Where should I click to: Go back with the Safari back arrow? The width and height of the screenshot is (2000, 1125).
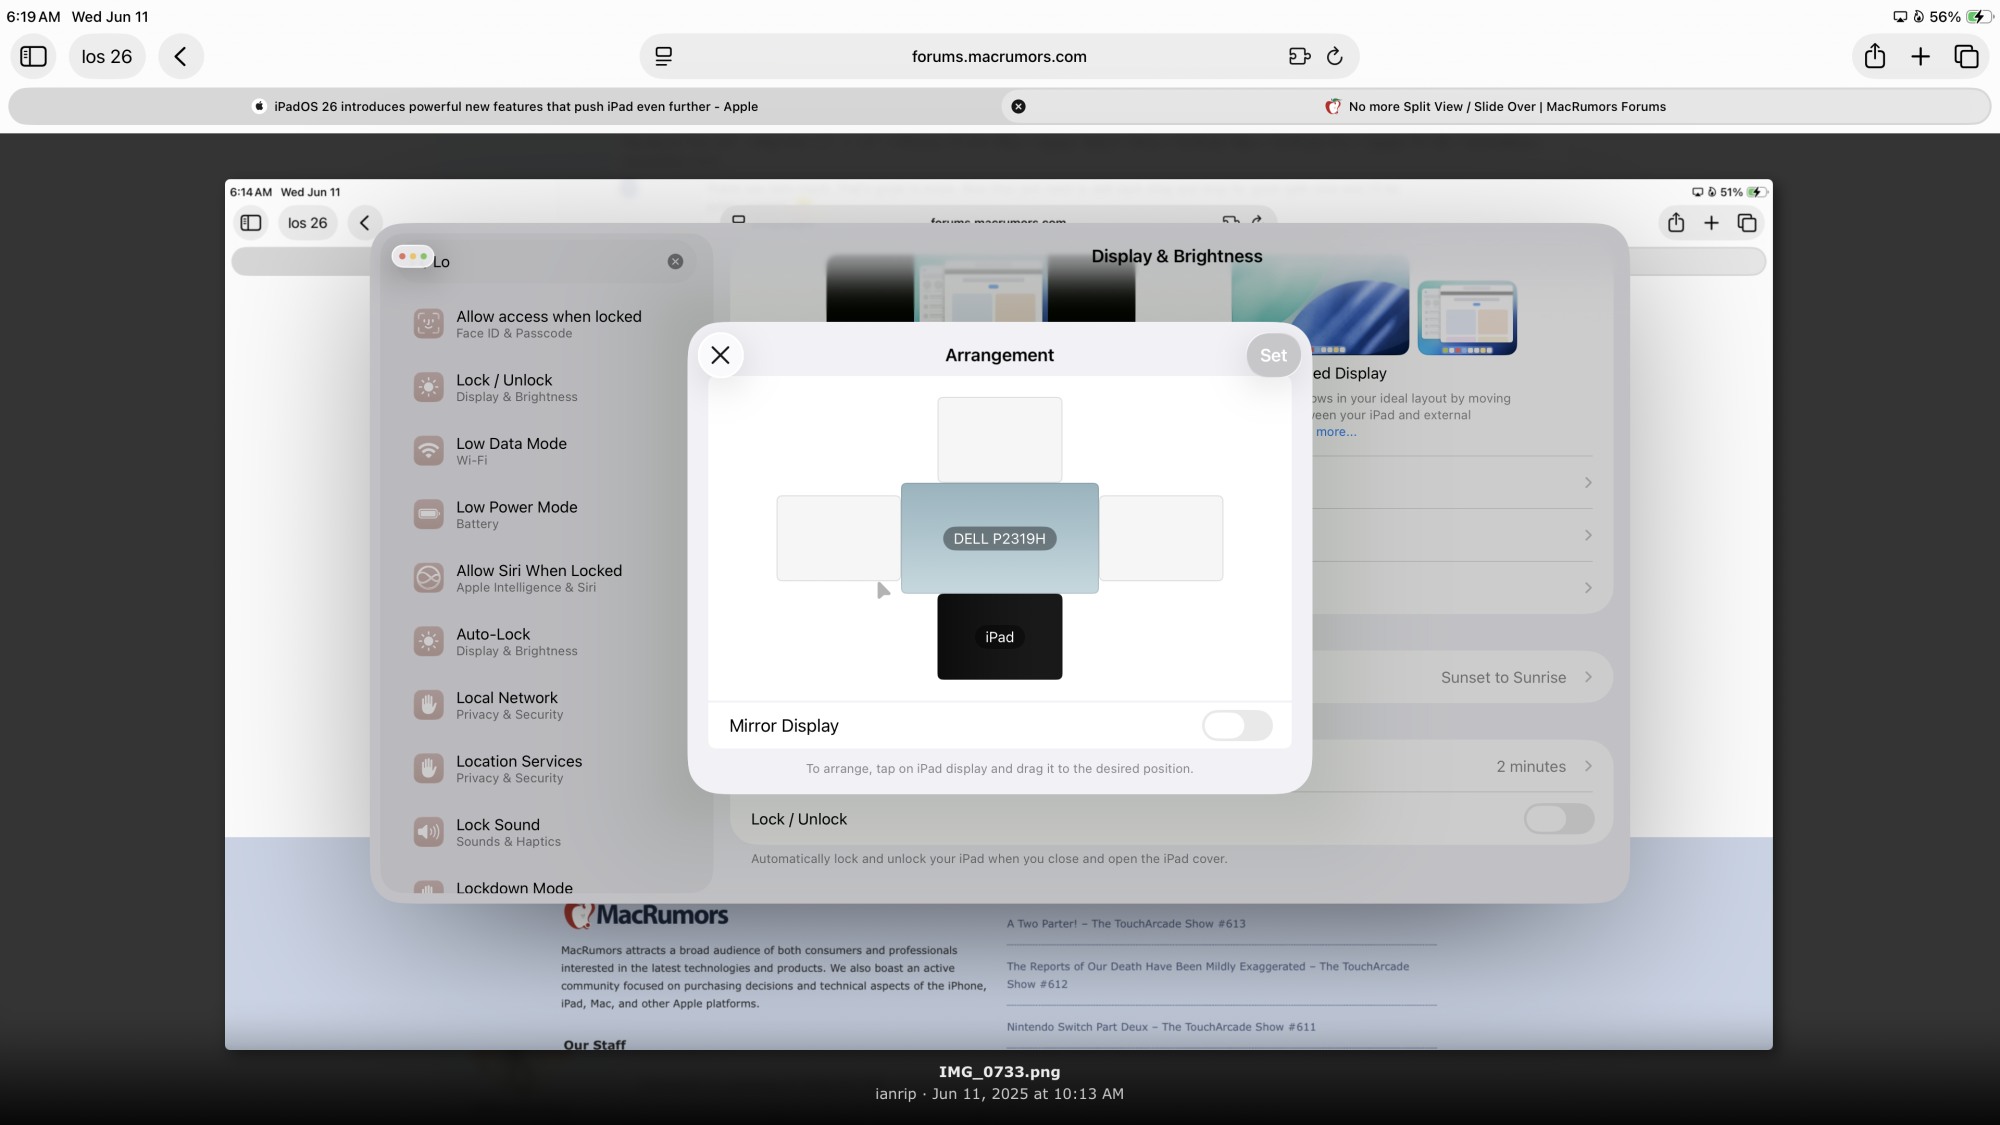click(181, 56)
